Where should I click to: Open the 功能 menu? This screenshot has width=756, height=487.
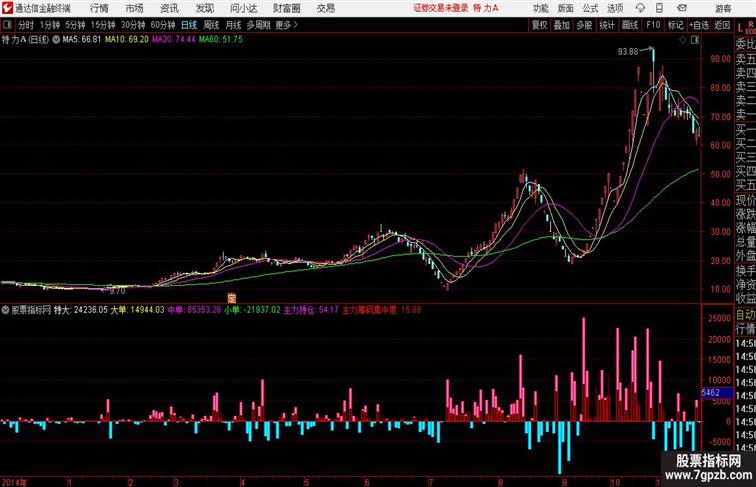click(540, 8)
